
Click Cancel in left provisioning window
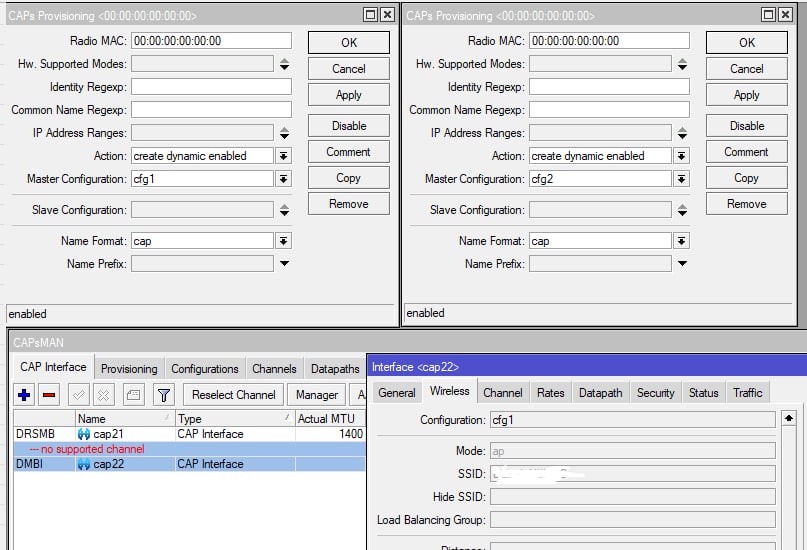[x=349, y=69]
